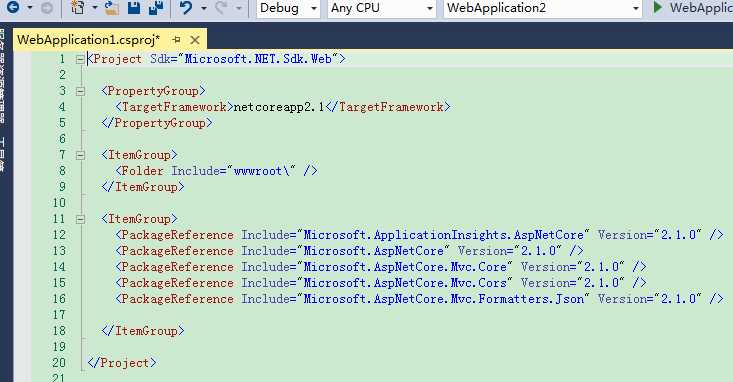Image resolution: width=733 pixels, height=382 pixels.
Task: Click the green Start debugging play icon
Action: click(x=658, y=7)
